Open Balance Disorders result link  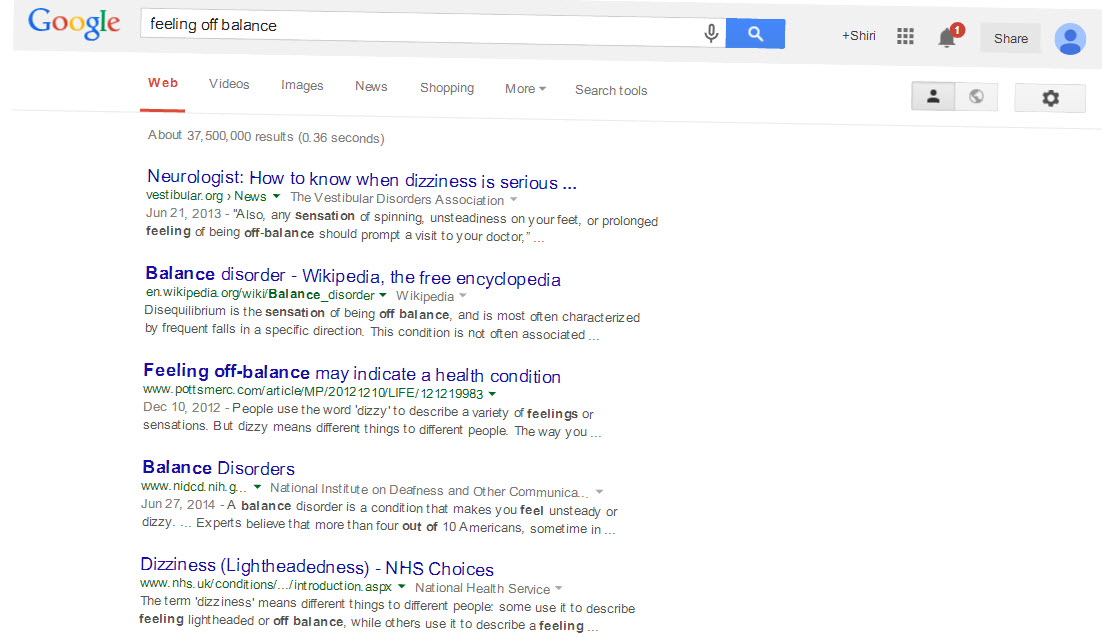pos(219,468)
